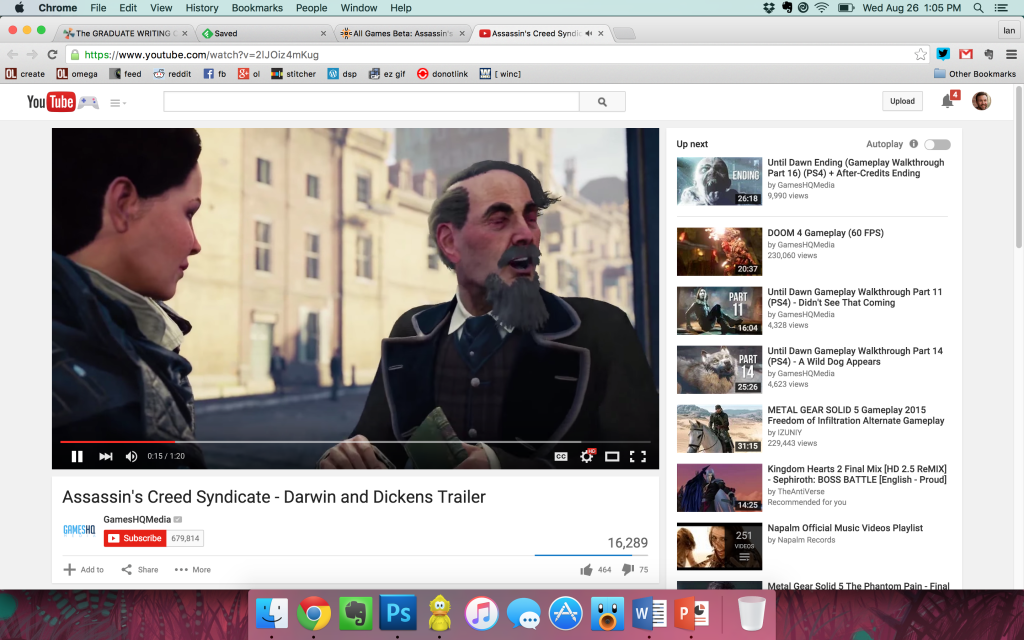Enter fullscreen mode
The width and height of the screenshot is (1024, 640).
(638, 456)
